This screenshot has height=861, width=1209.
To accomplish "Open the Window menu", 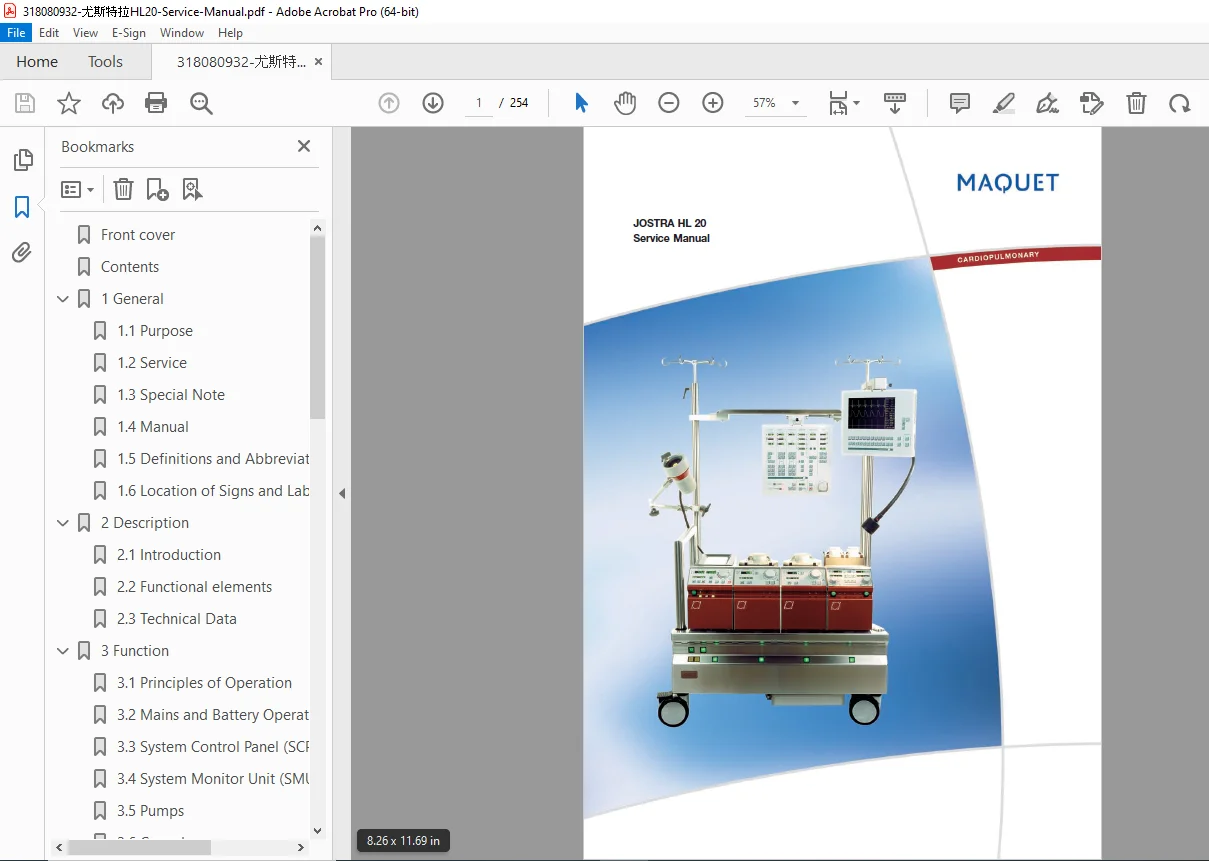I will click(182, 33).
